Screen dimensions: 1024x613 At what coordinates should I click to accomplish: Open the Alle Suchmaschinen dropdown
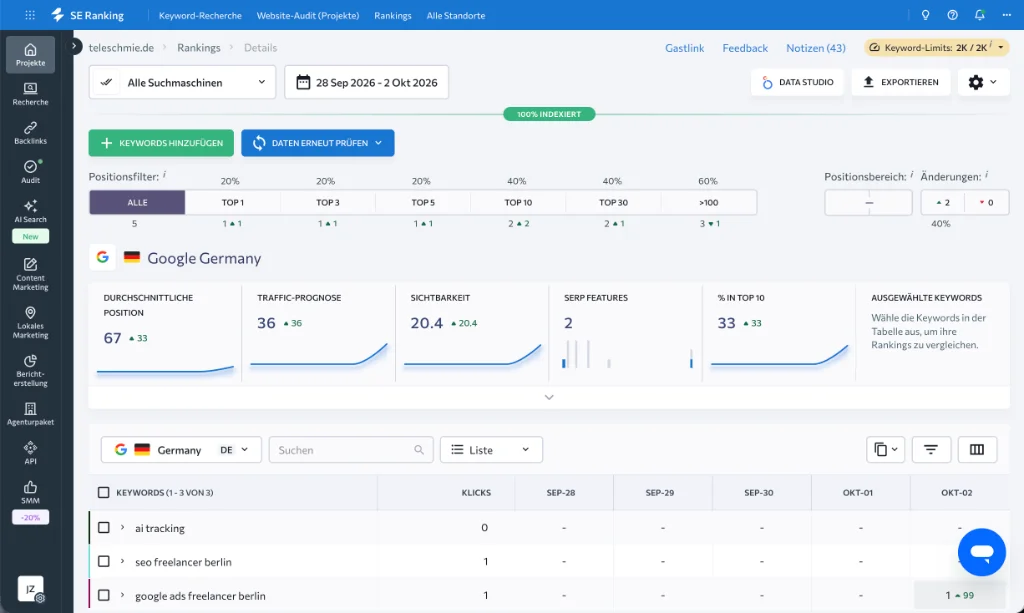(182, 82)
